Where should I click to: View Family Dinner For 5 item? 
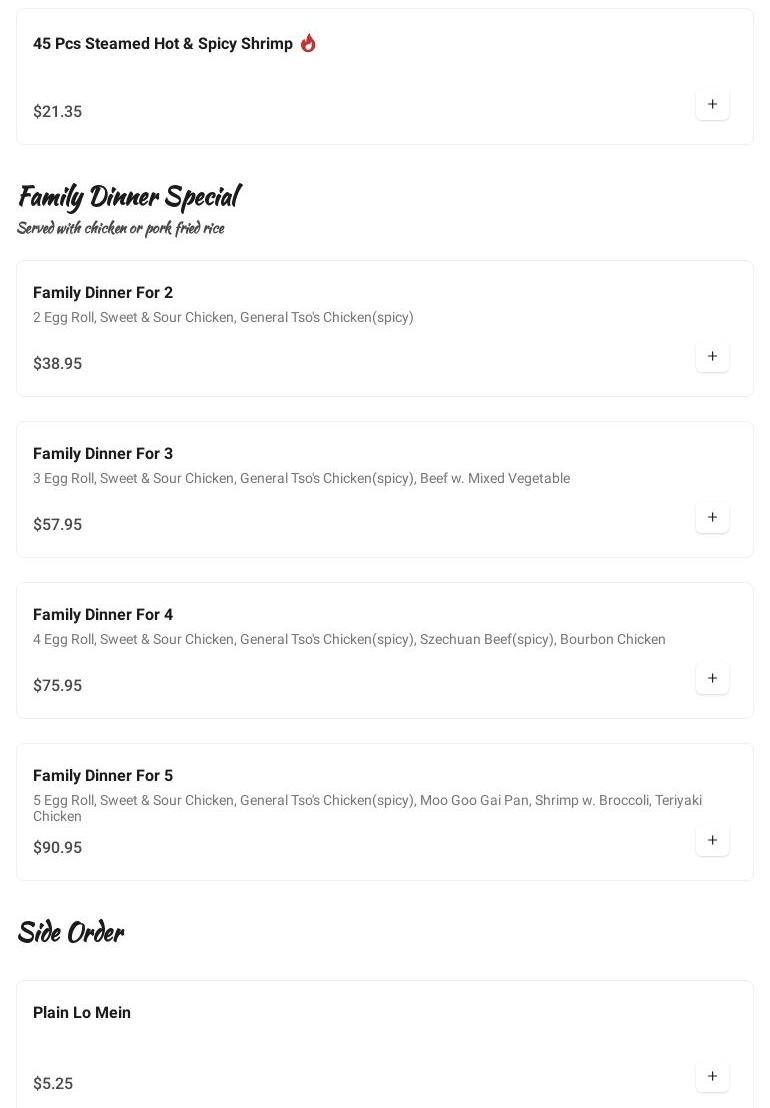tap(103, 776)
